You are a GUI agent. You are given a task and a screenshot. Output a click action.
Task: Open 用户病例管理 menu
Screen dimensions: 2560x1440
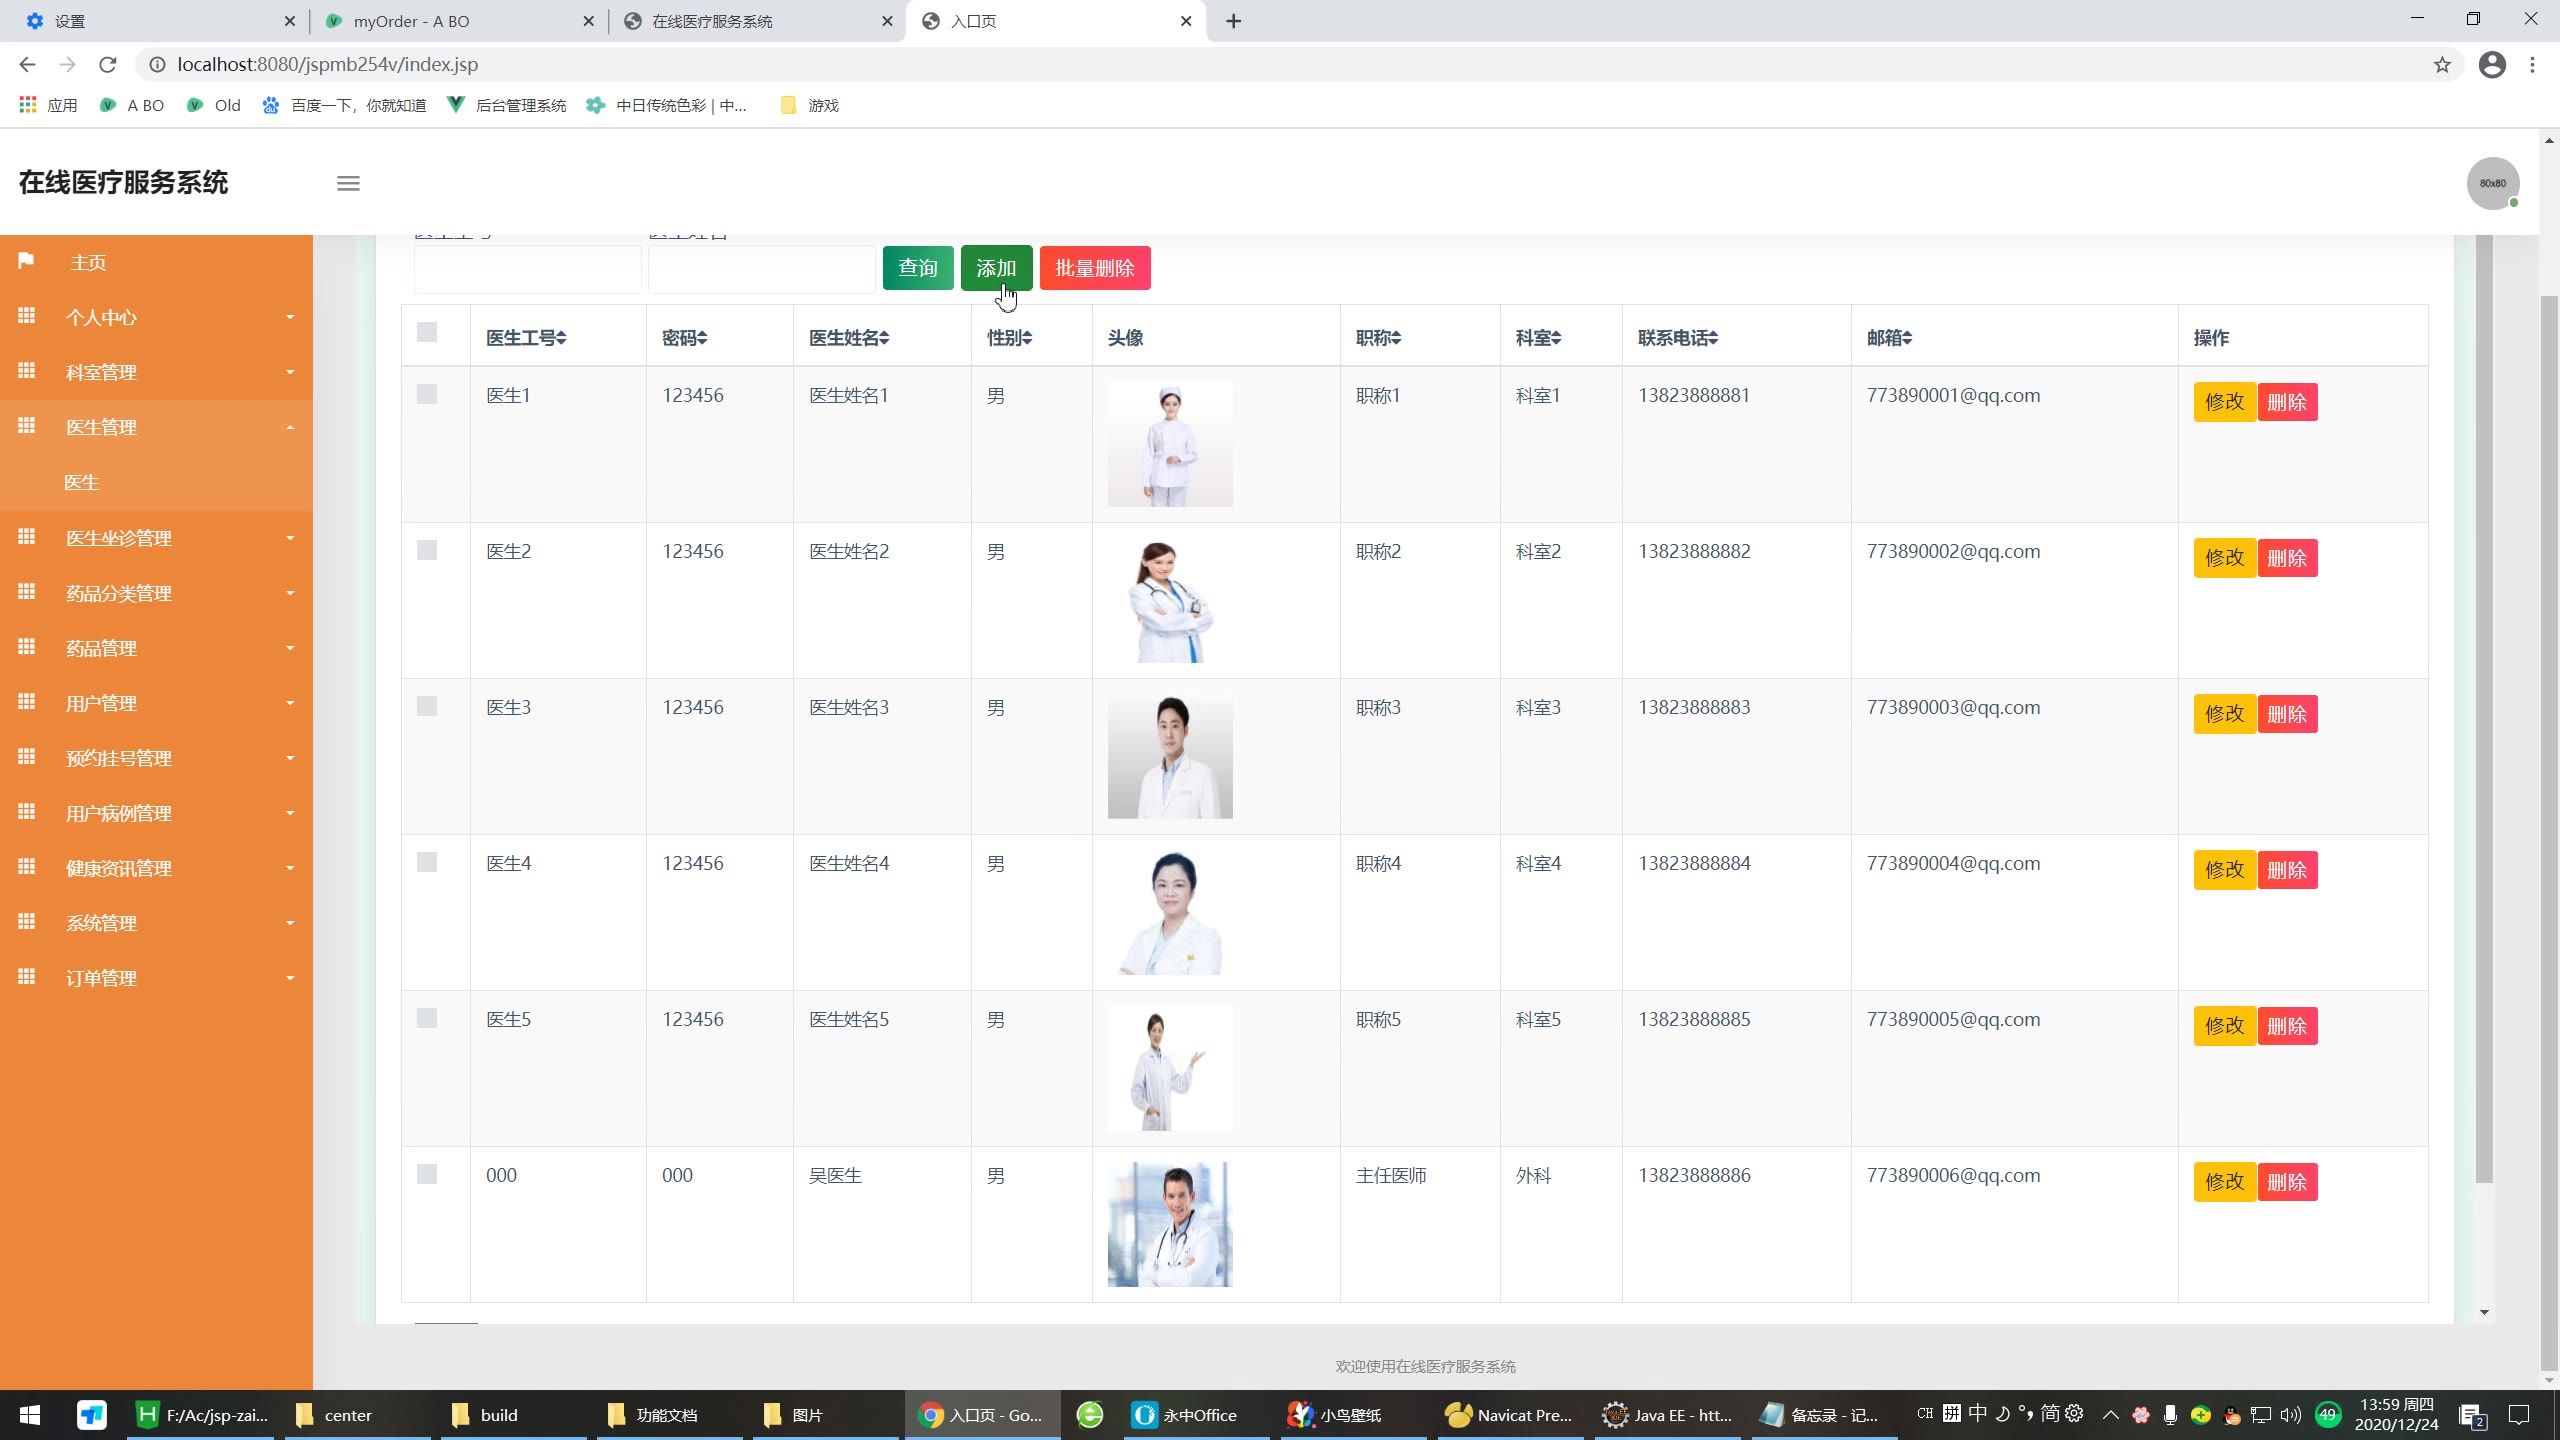[x=156, y=813]
